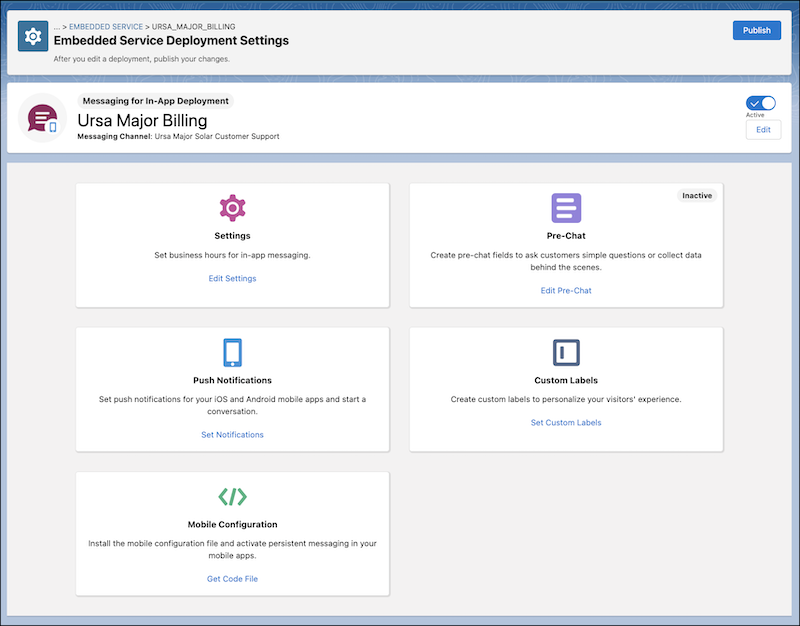Click the Publish button
The image size is (800, 626).
pos(757,30)
